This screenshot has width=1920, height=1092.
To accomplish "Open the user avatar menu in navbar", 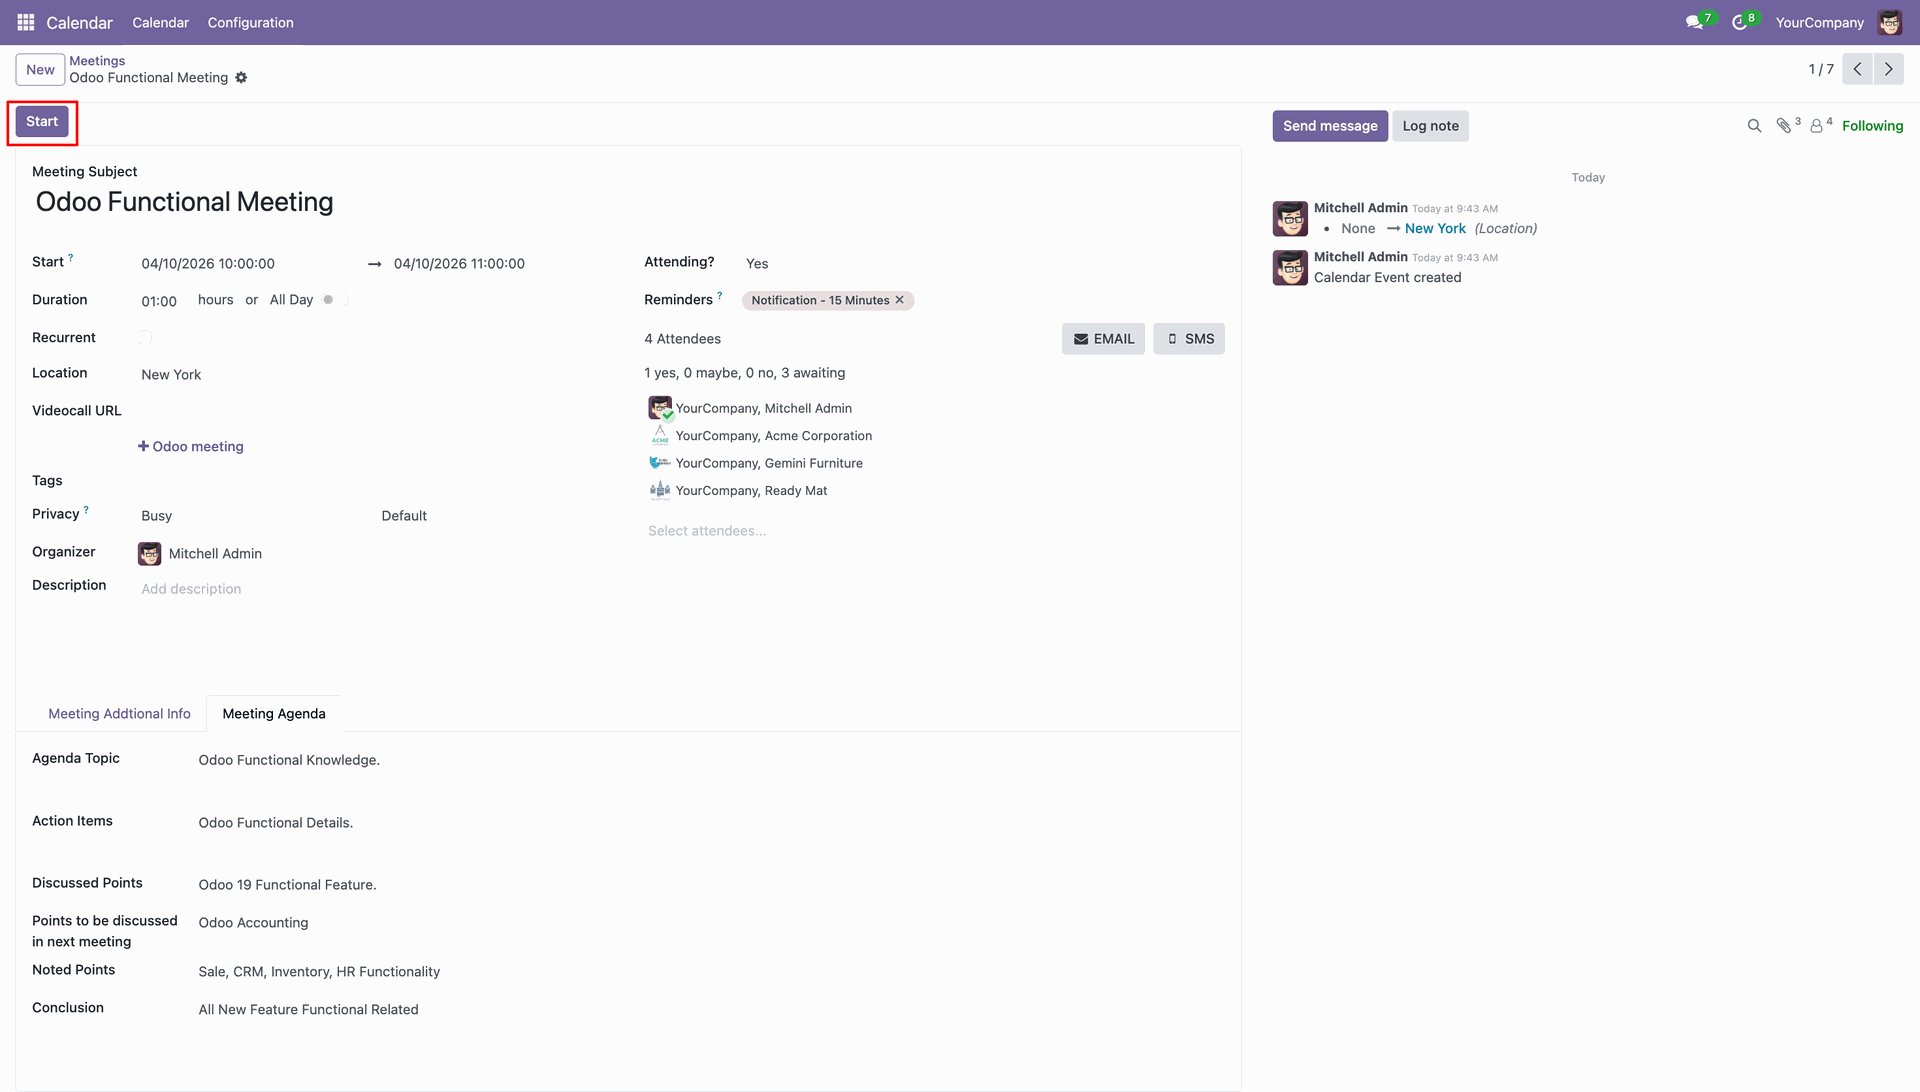I will coord(1890,22).
